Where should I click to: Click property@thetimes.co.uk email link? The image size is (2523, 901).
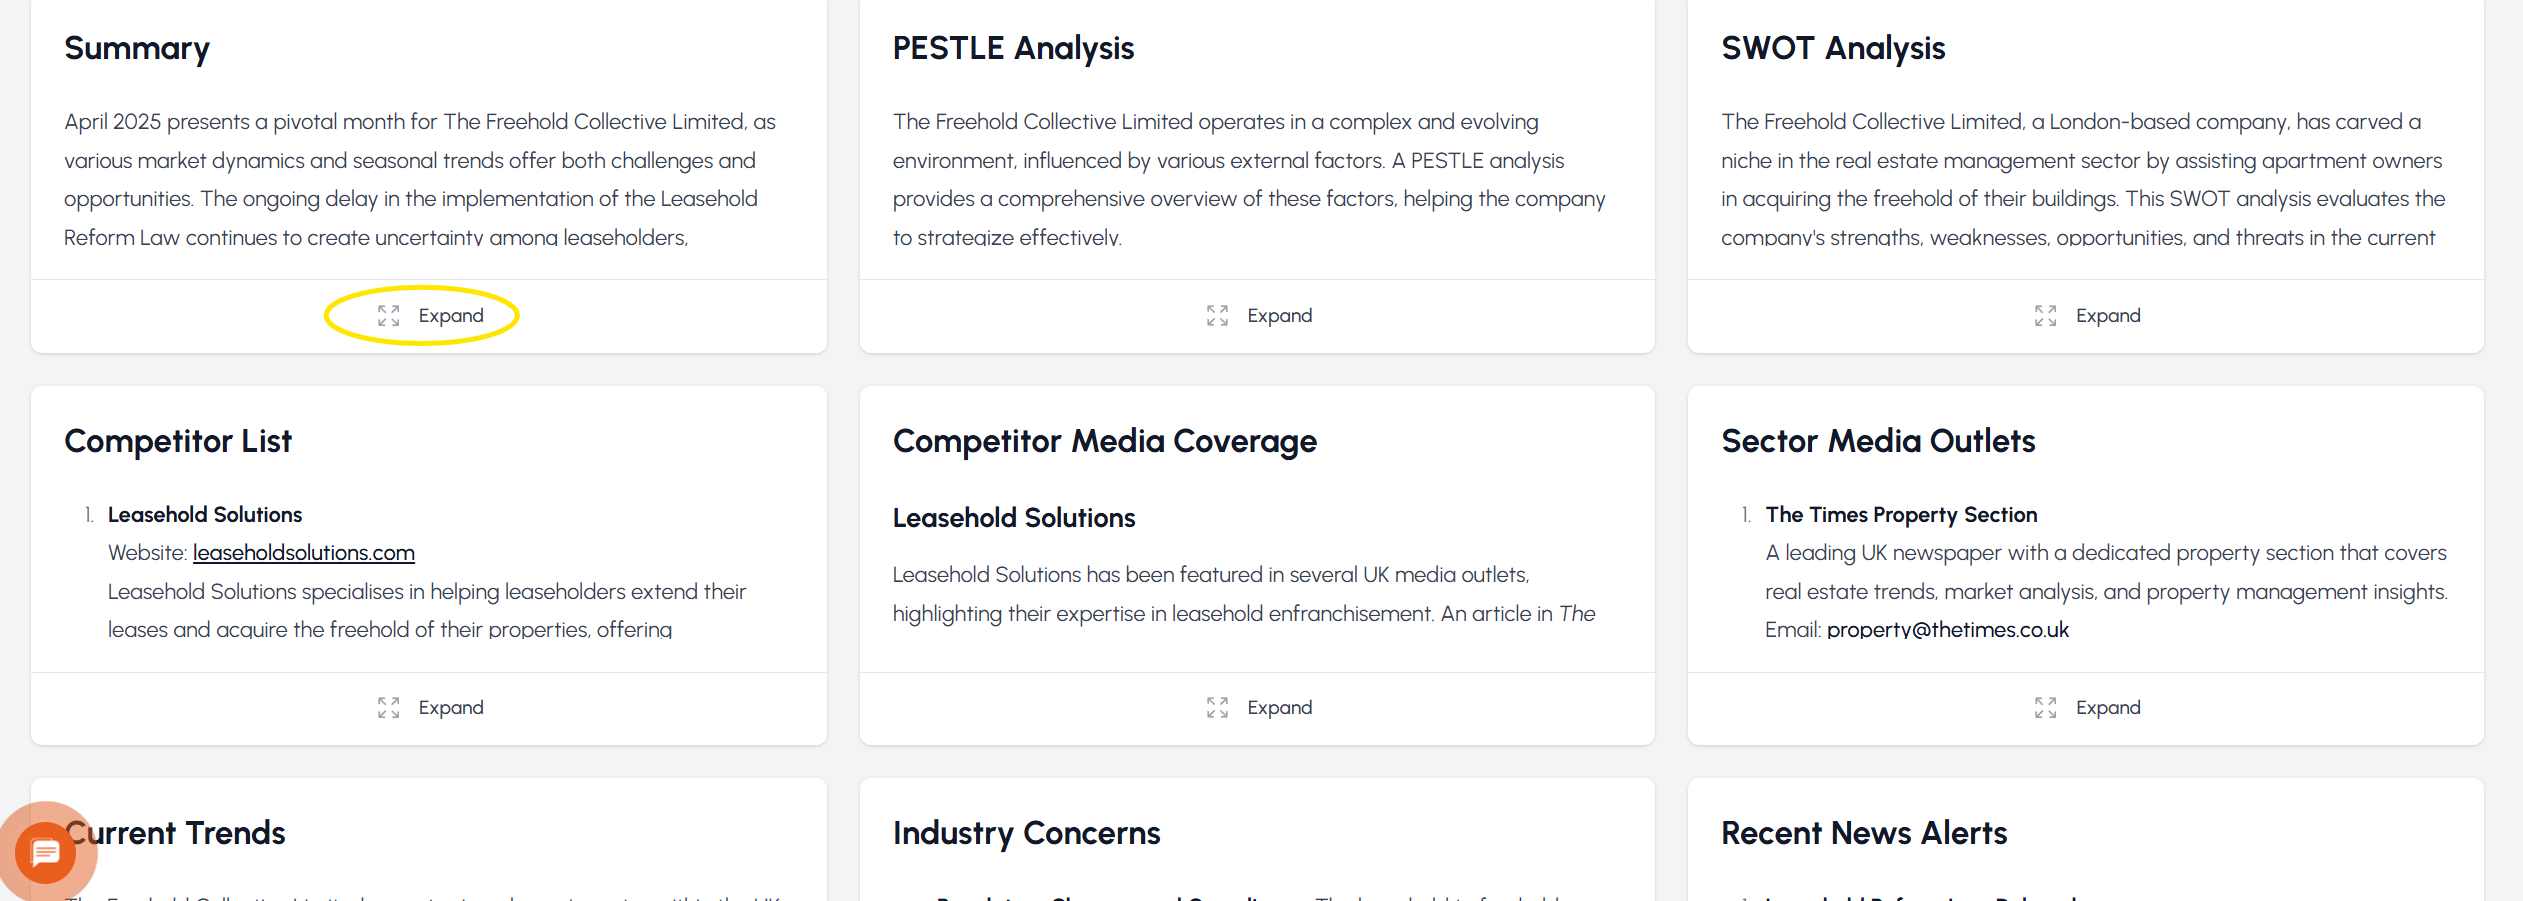click(x=1947, y=630)
